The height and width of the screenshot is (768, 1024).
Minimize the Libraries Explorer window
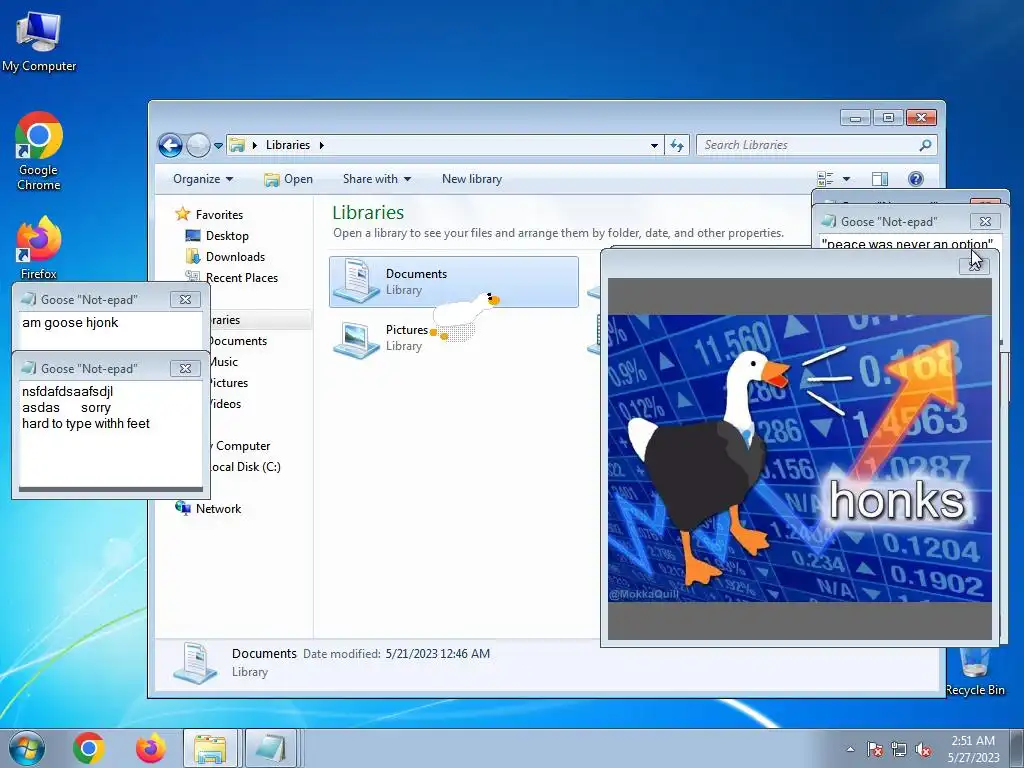(x=855, y=118)
